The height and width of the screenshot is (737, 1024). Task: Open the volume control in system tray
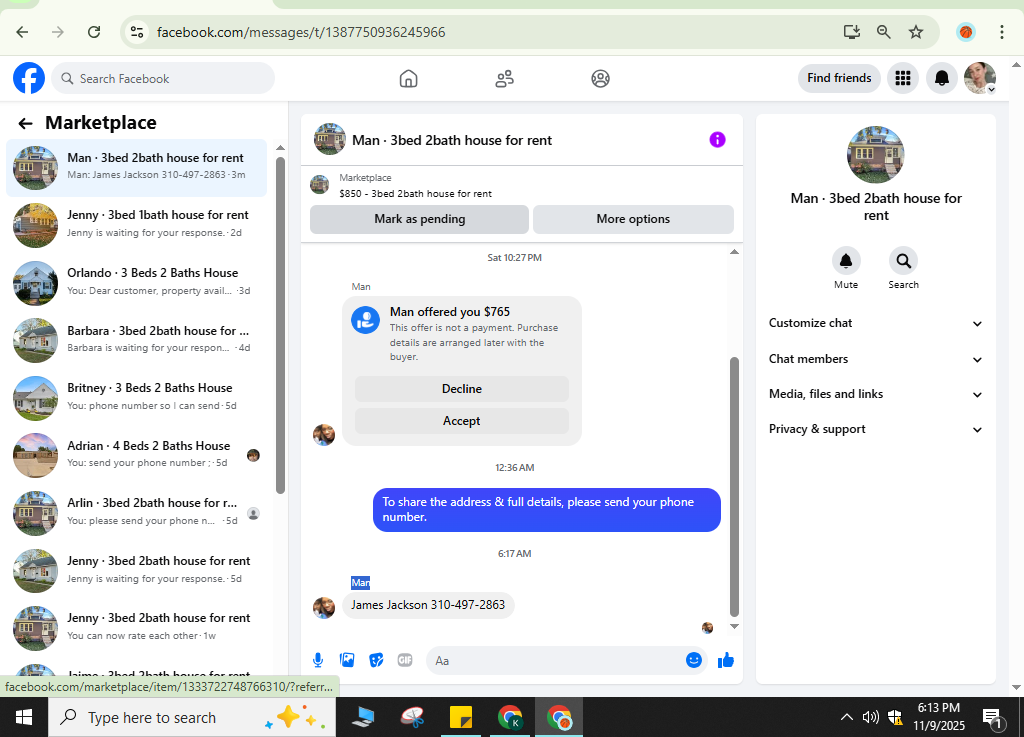click(x=871, y=717)
